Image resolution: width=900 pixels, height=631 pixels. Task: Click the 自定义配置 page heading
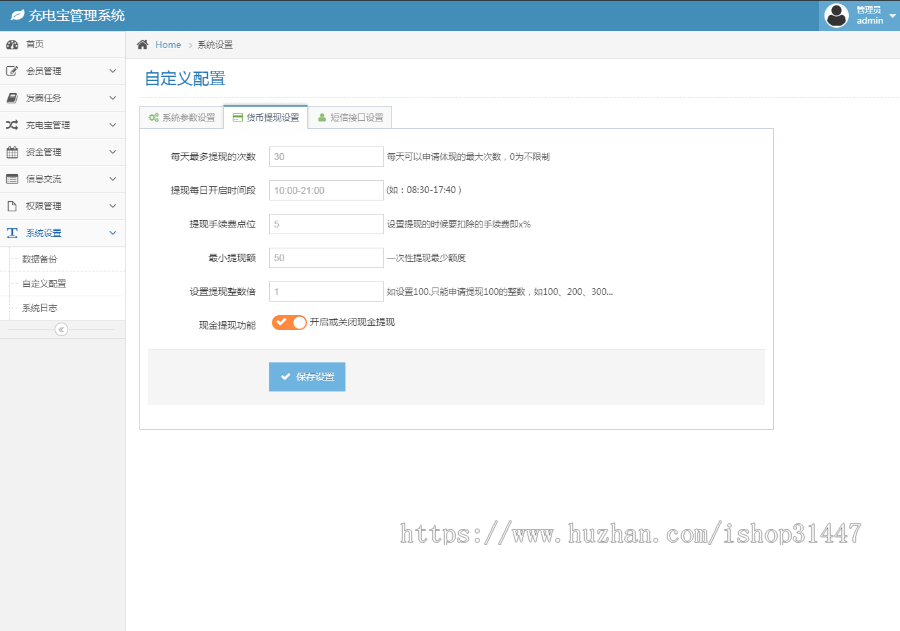pyautogui.click(x=185, y=79)
